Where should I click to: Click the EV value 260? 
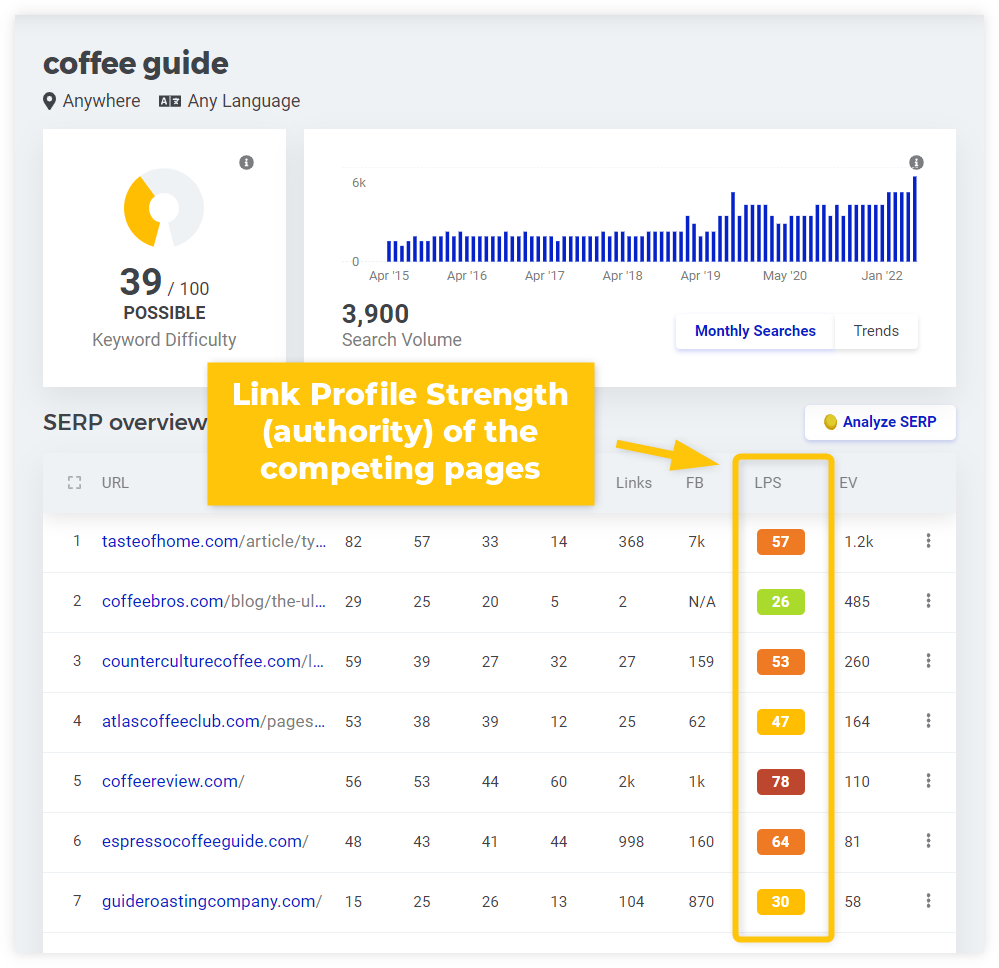tap(857, 661)
